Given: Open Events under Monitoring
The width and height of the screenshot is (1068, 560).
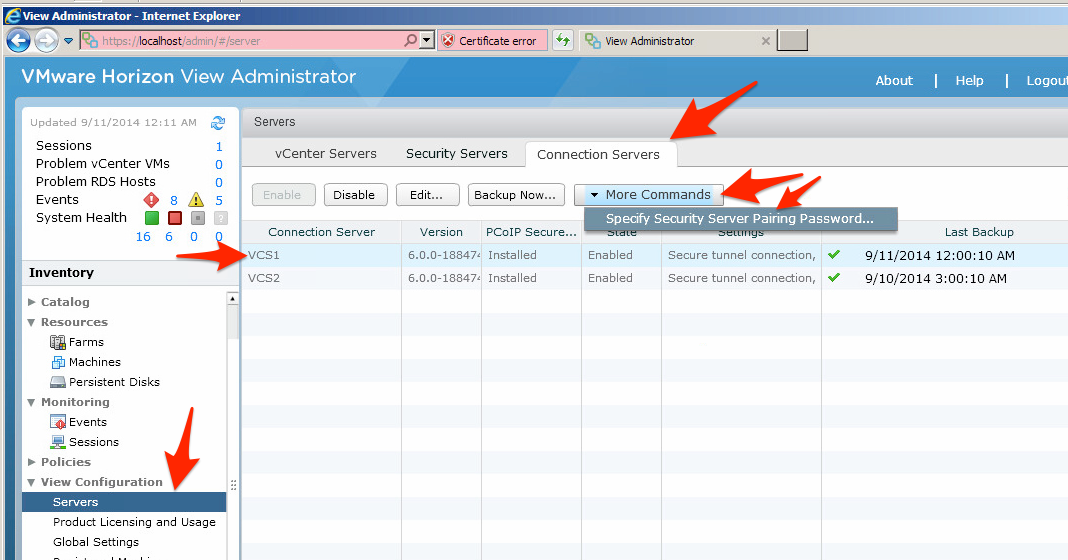Looking at the screenshot, I should click(x=87, y=422).
